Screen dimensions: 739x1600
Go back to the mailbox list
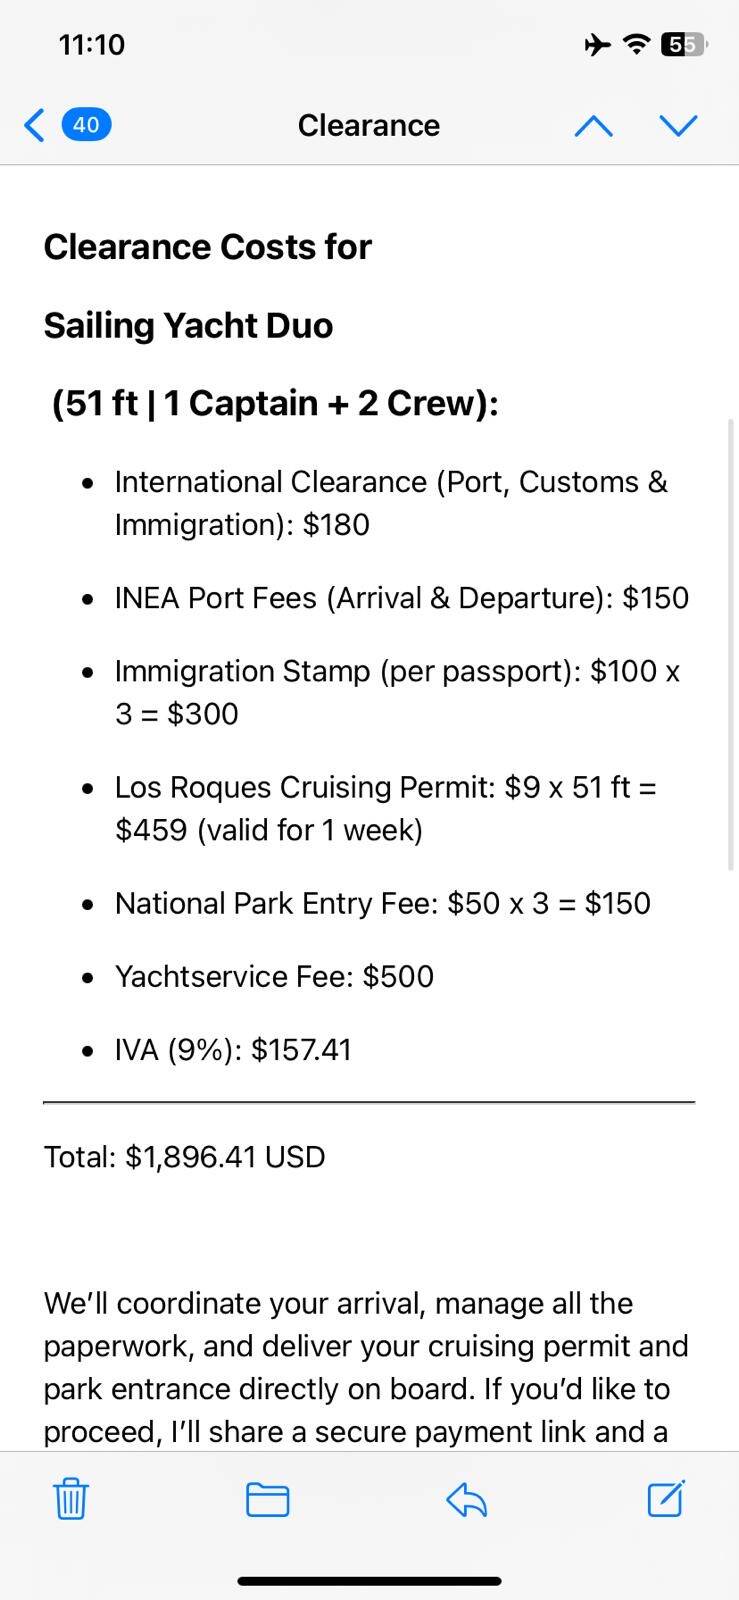(35, 125)
